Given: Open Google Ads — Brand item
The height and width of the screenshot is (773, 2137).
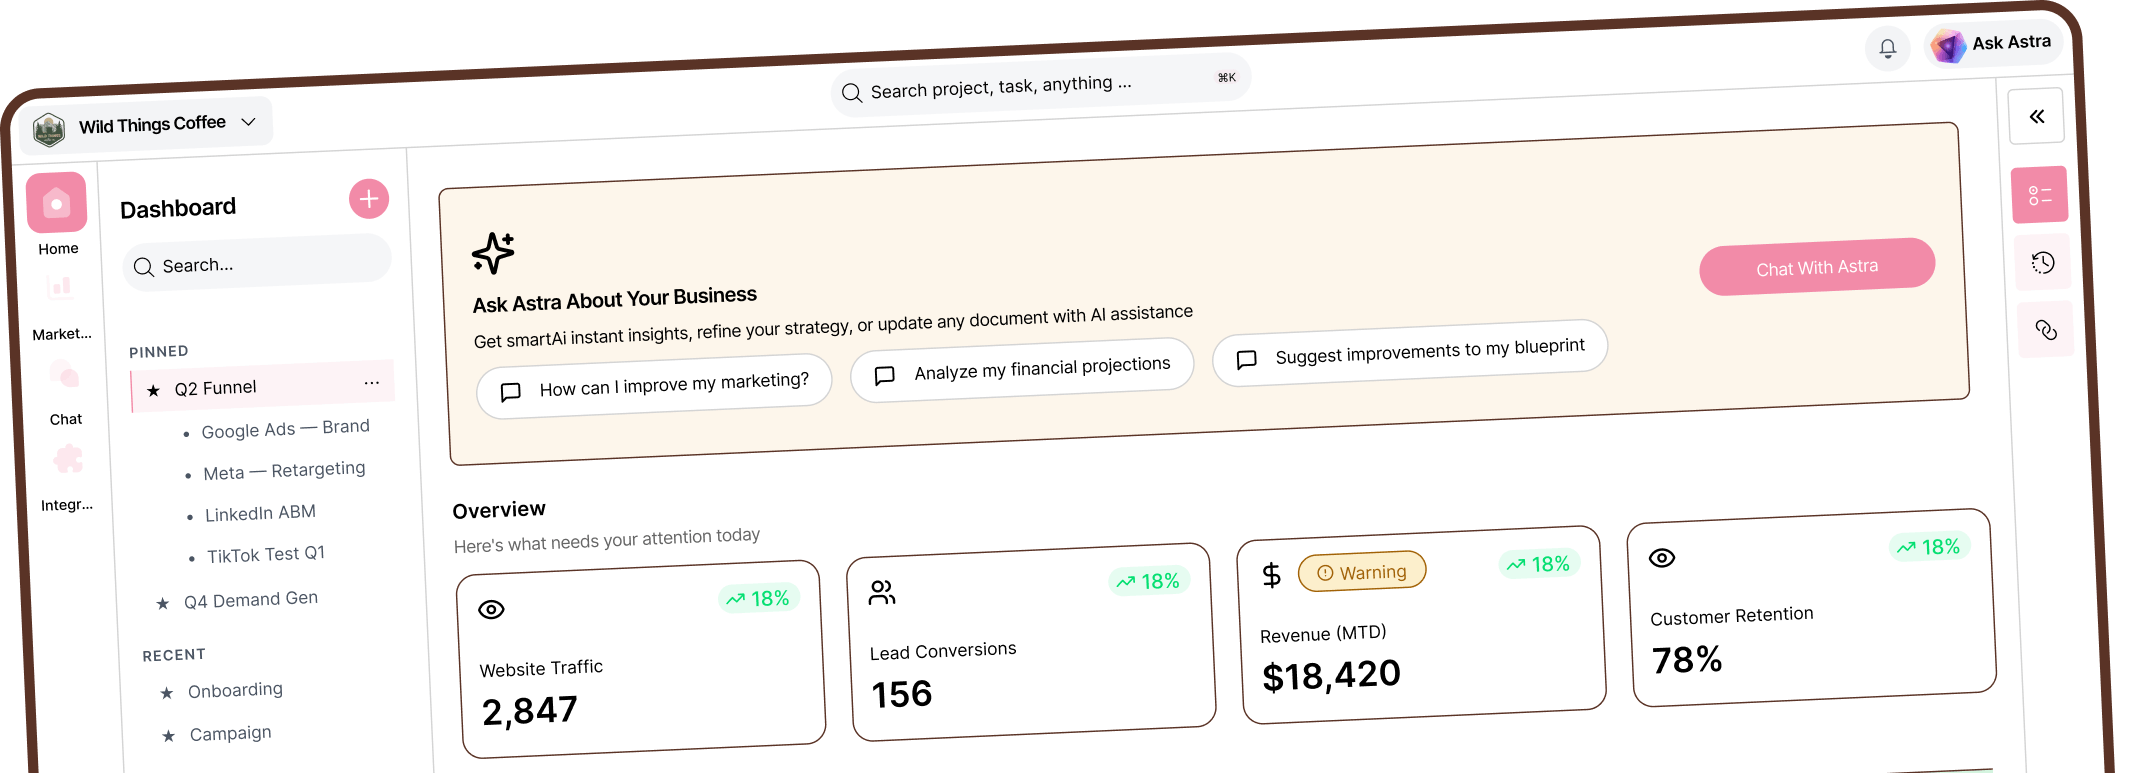Looking at the screenshot, I should (x=285, y=429).
